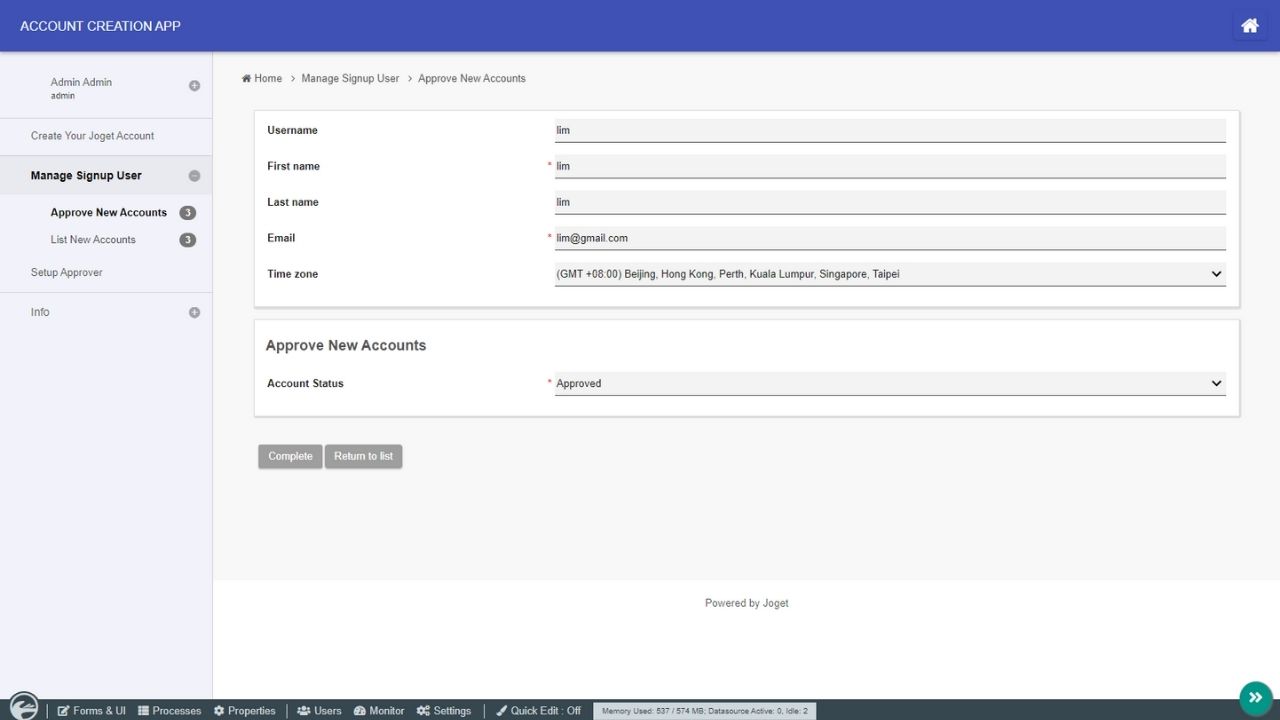Click the Return to list button
Viewport: 1280px width, 720px height.
(x=363, y=456)
